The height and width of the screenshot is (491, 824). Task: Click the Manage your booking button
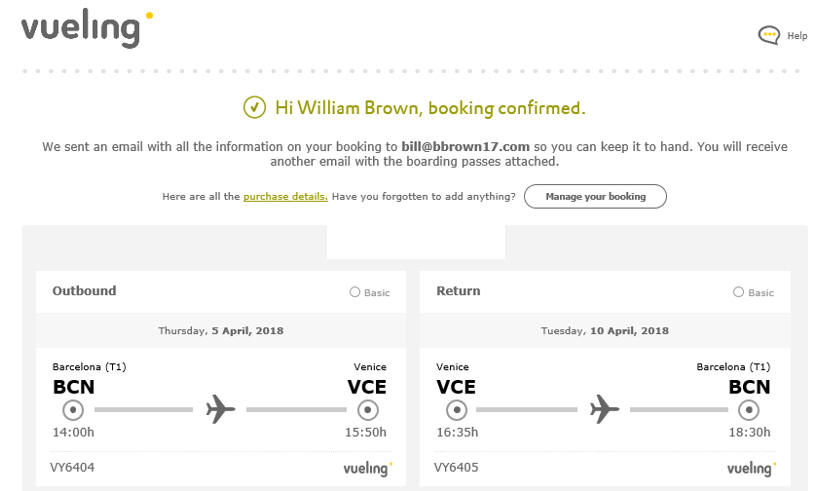pos(595,196)
